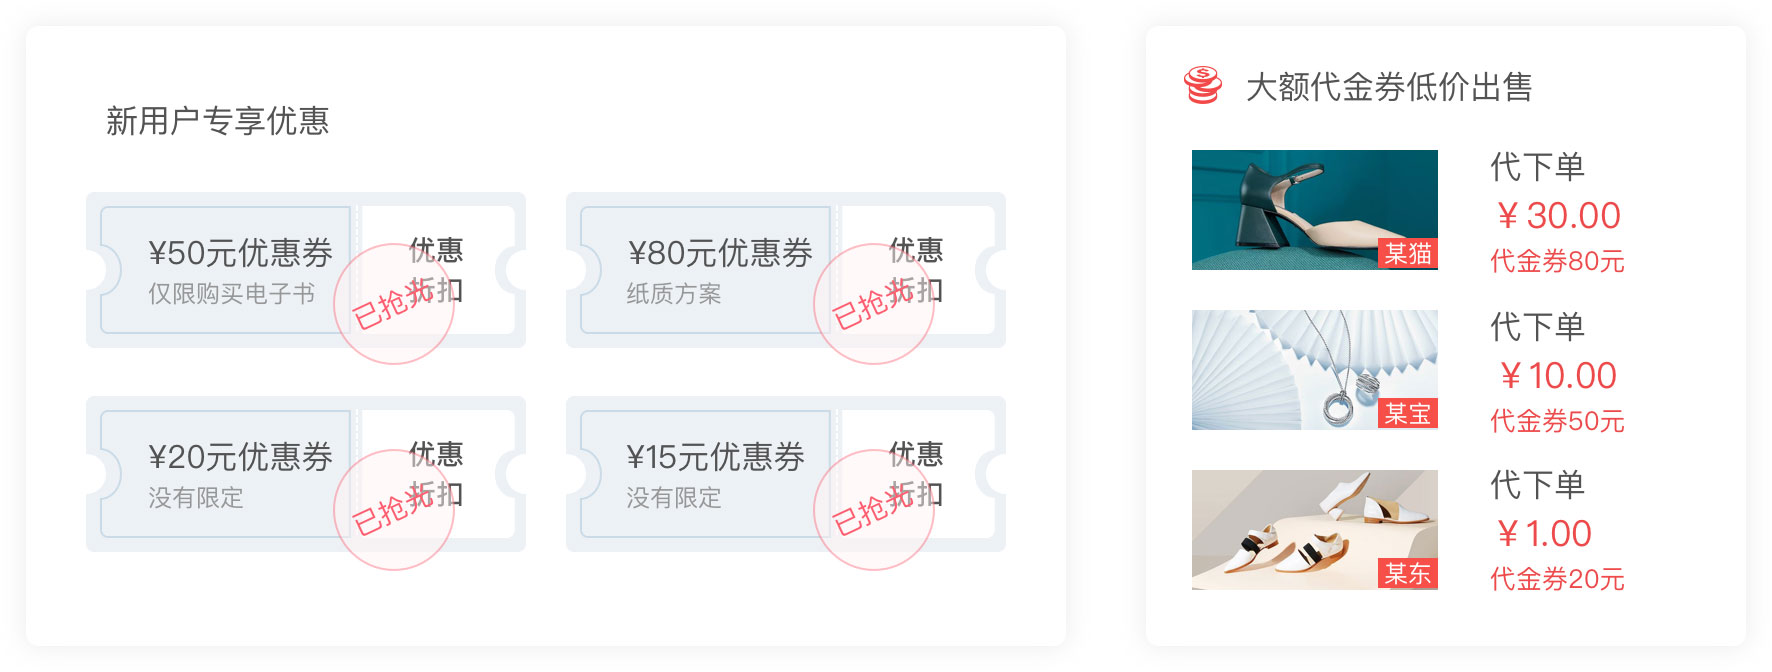Click the 已抢光 stamp on ¥15 coupon
The width and height of the screenshot is (1772, 672).
tap(874, 510)
